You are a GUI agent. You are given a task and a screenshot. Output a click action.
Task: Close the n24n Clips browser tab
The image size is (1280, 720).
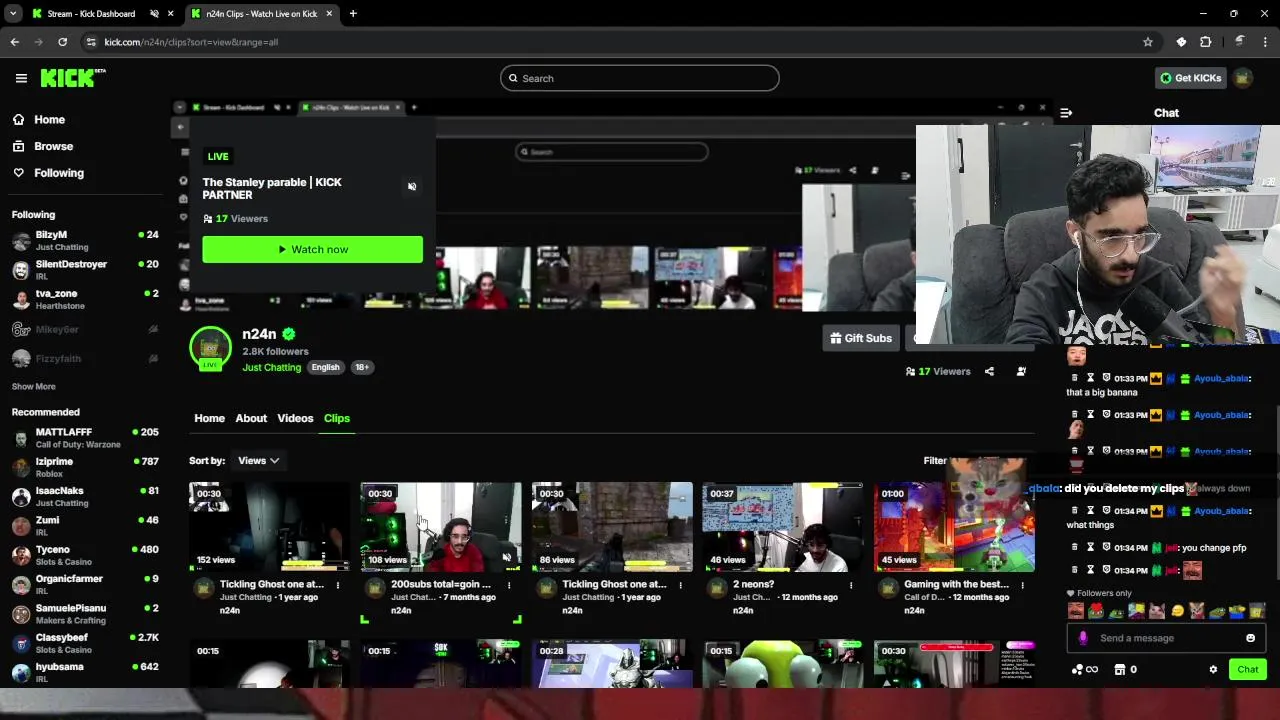point(329,13)
